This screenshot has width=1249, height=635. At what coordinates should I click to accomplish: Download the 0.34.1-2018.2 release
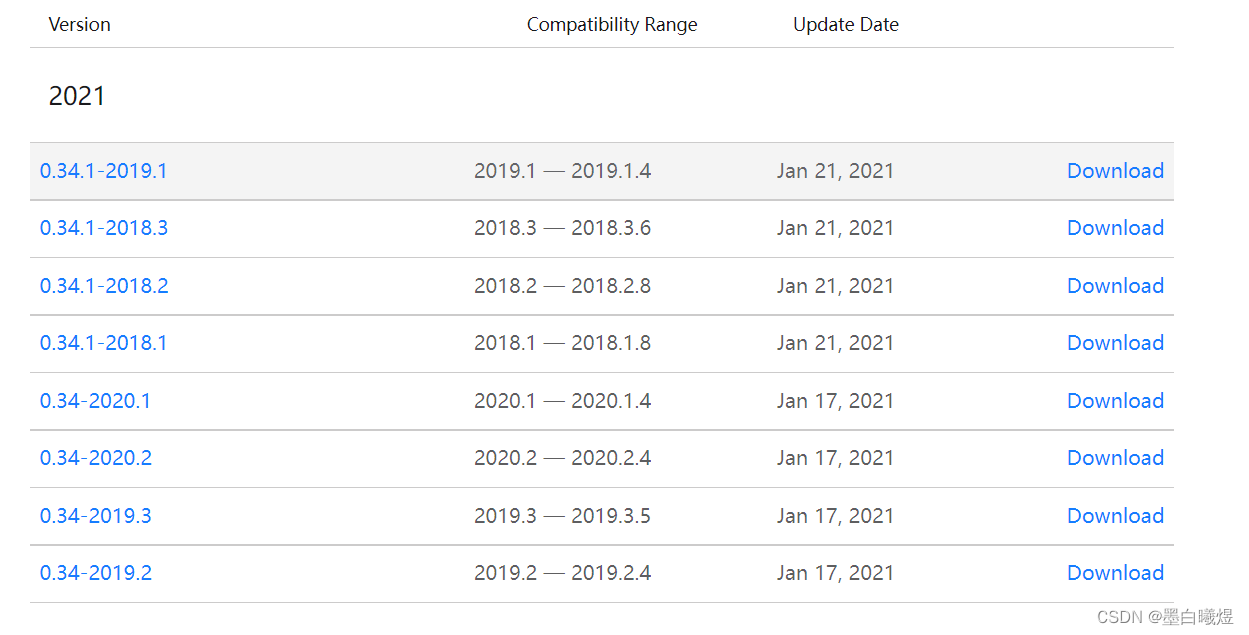1115,286
